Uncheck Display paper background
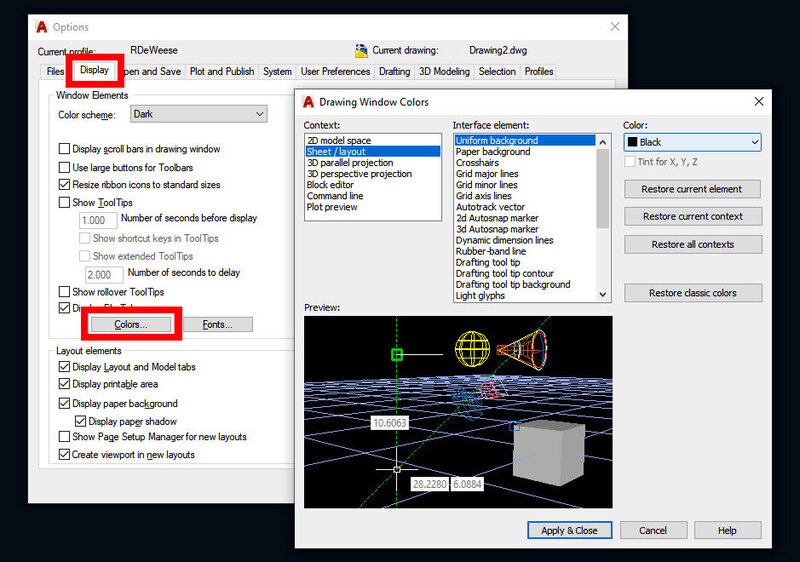 64,403
